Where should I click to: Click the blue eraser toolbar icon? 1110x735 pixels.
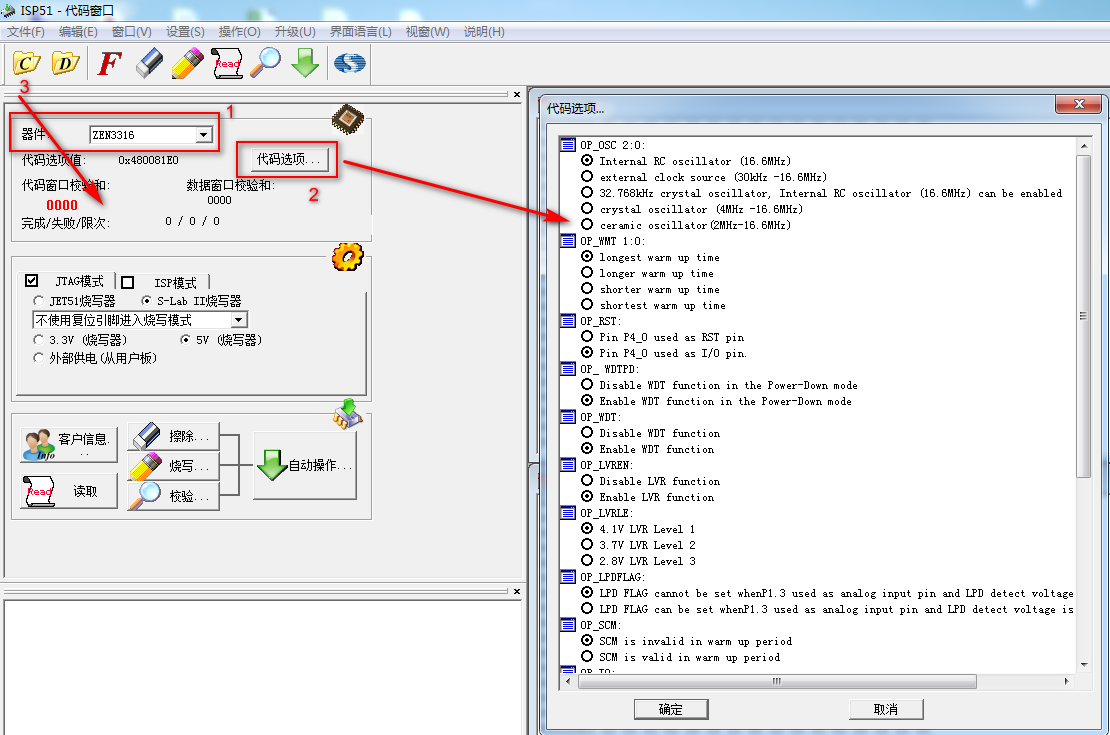pyautogui.click(x=149, y=63)
